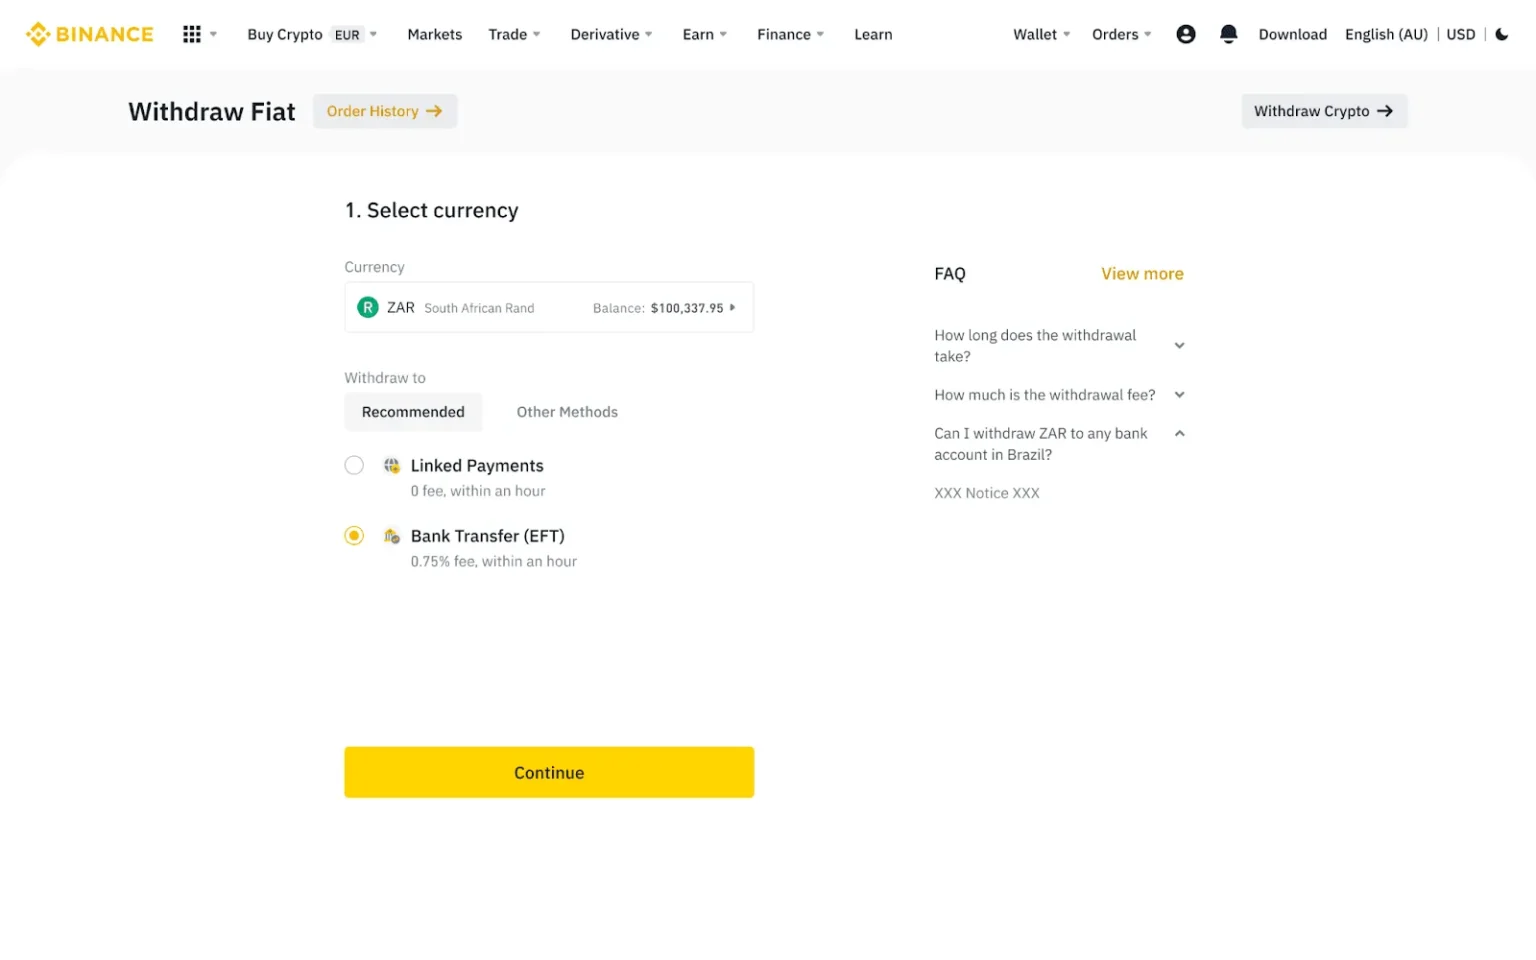The width and height of the screenshot is (1536, 960).
Task: Open the user profile account icon
Action: (x=1186, y=33)
